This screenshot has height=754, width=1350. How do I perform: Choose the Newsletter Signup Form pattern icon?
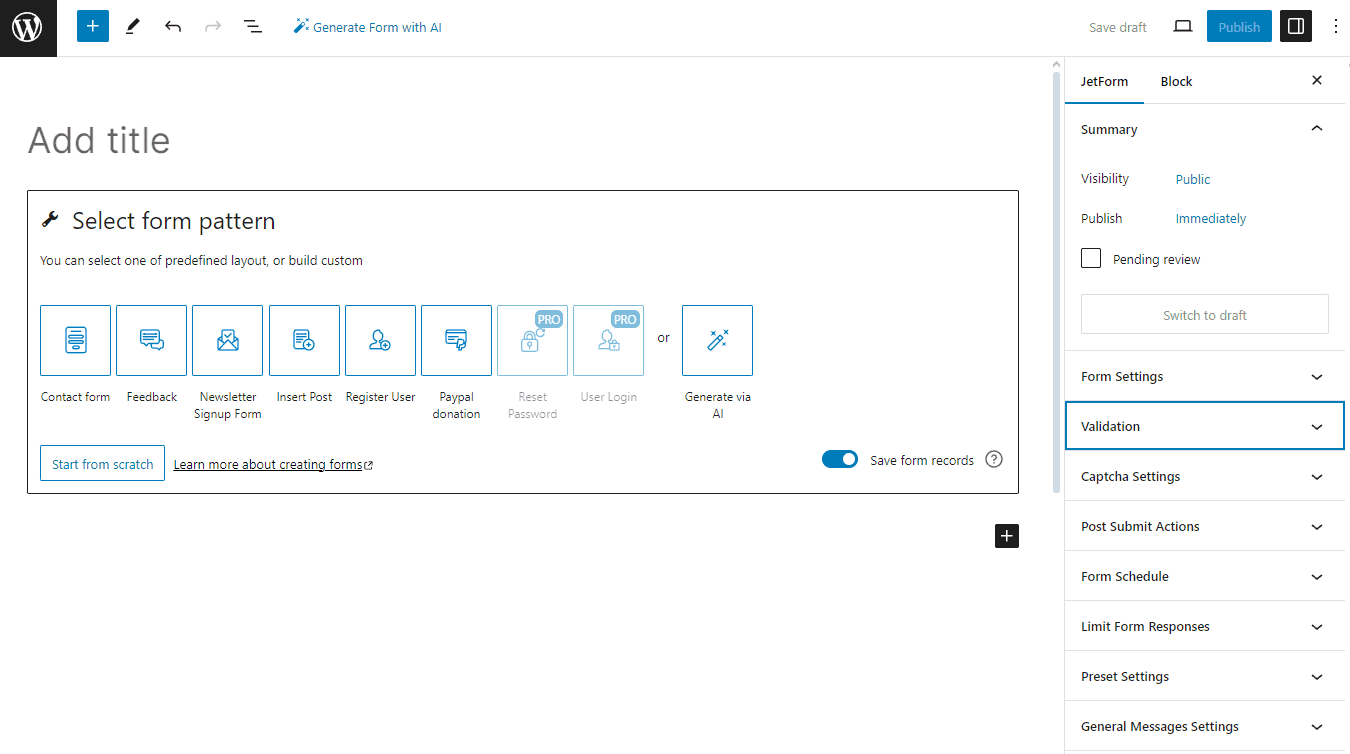pyautogui.click(x=227, y=340)
